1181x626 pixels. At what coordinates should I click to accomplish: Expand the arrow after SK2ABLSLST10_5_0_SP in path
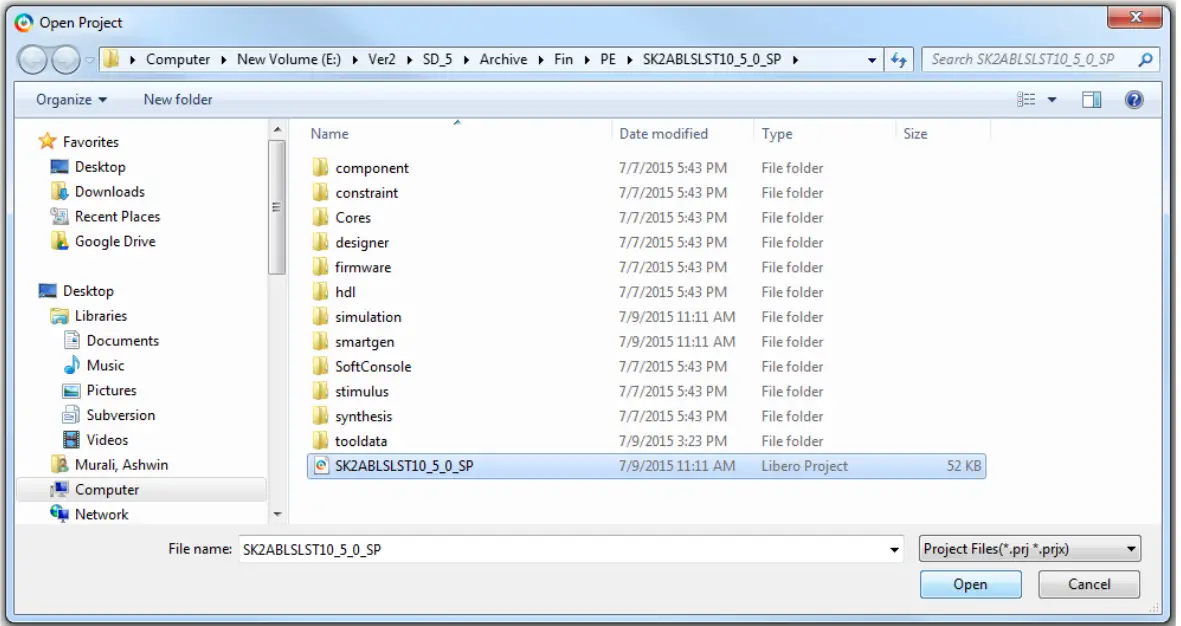(795, 60)
